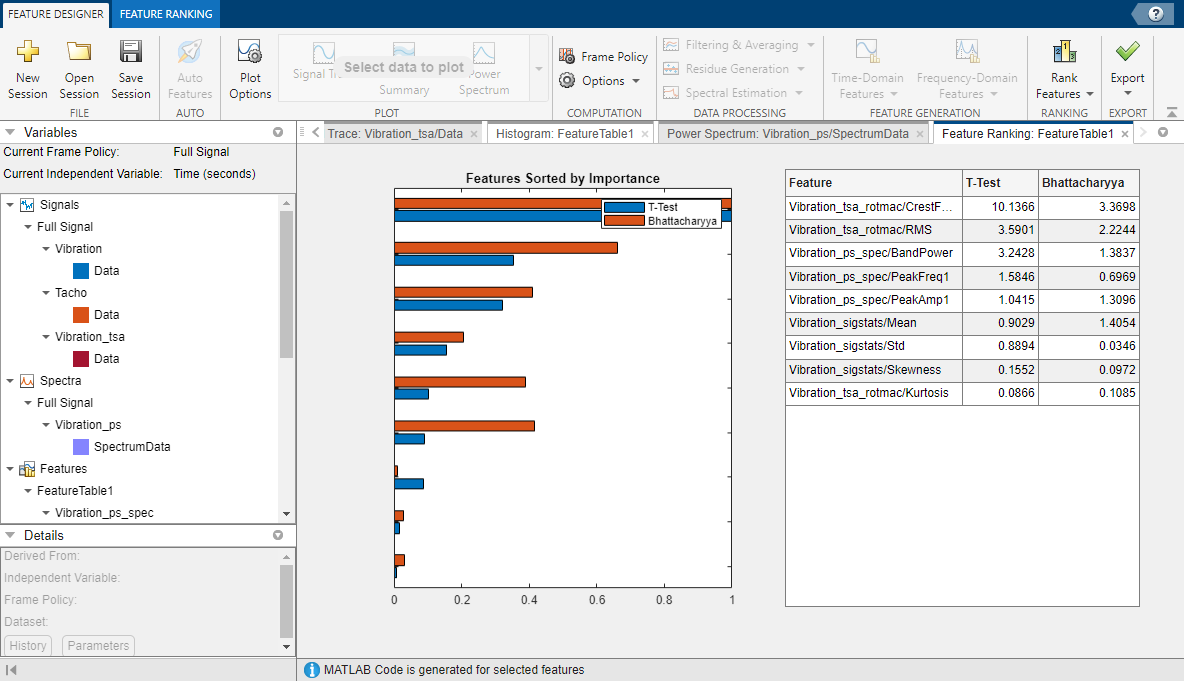Switch to the Feature Ranking ribbon tab
1184x681 pixels.
(x=165, y=13)
